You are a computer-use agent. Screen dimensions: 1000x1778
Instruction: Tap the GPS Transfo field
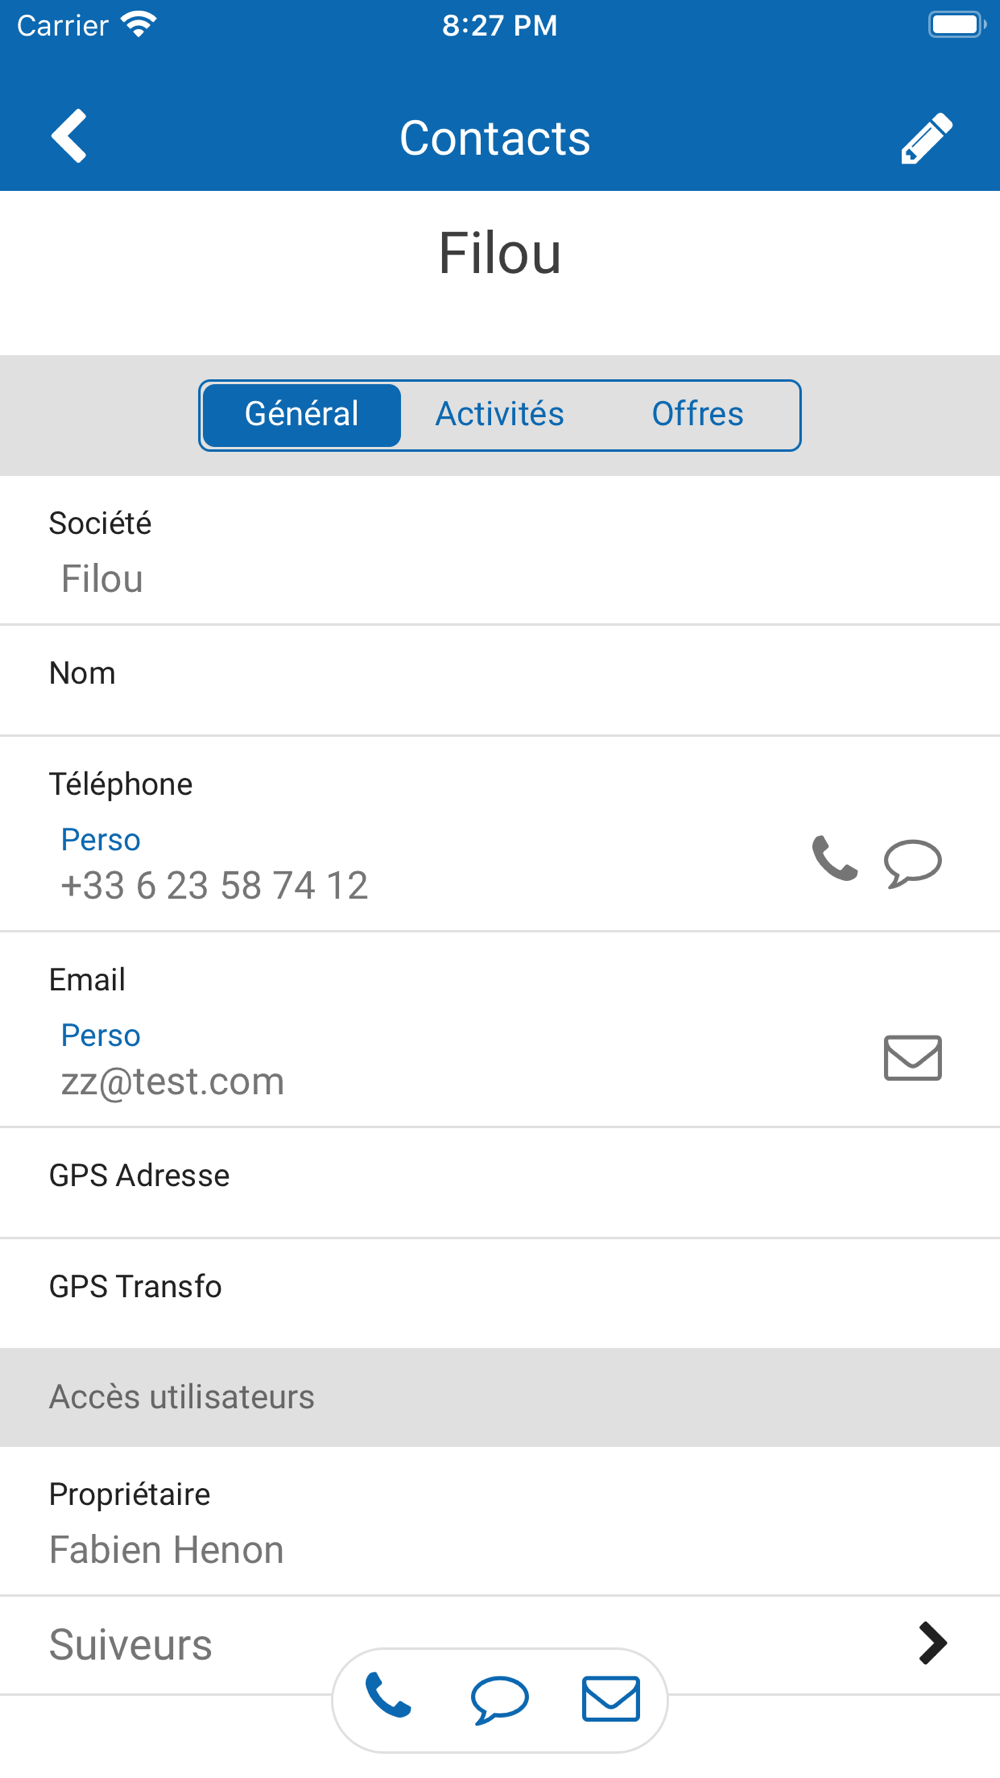pos(500,1294)
